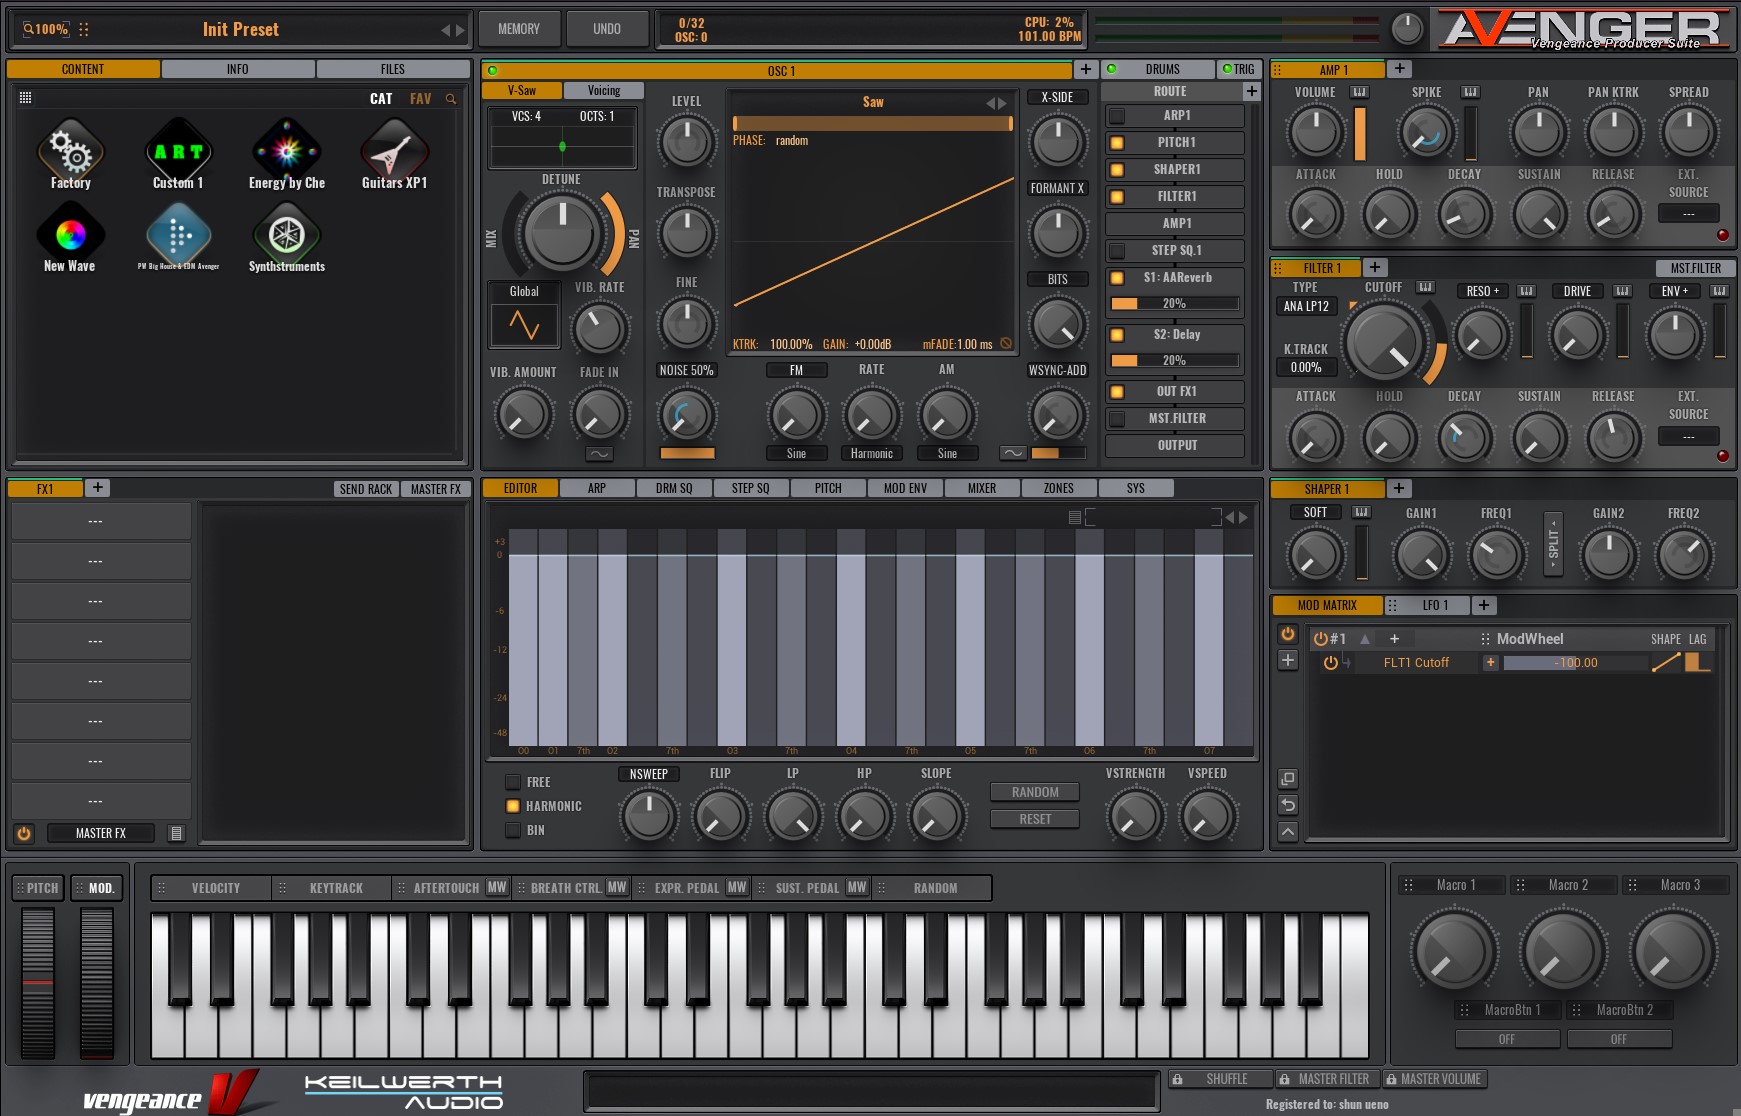
Task: Open Guitars XP1 expansion
Action: 394,154
